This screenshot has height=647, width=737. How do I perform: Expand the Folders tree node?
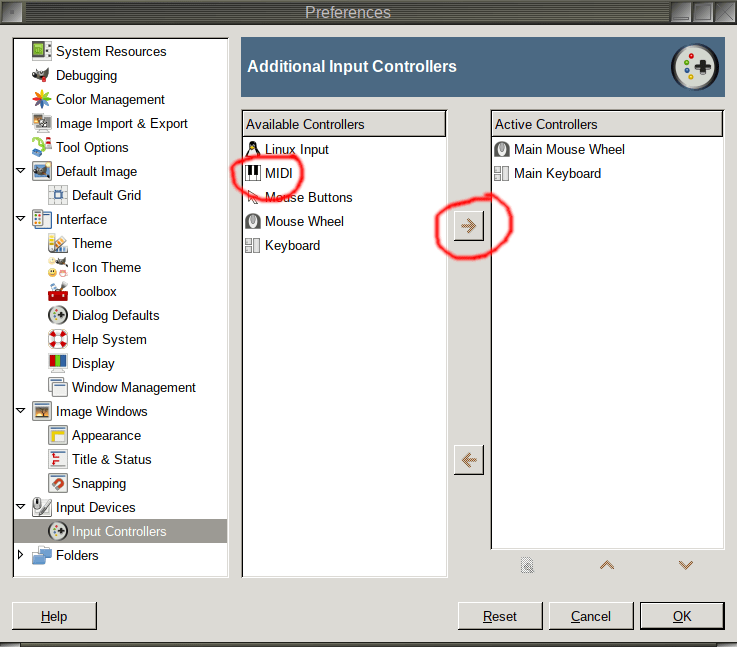(x=20, y=554)
